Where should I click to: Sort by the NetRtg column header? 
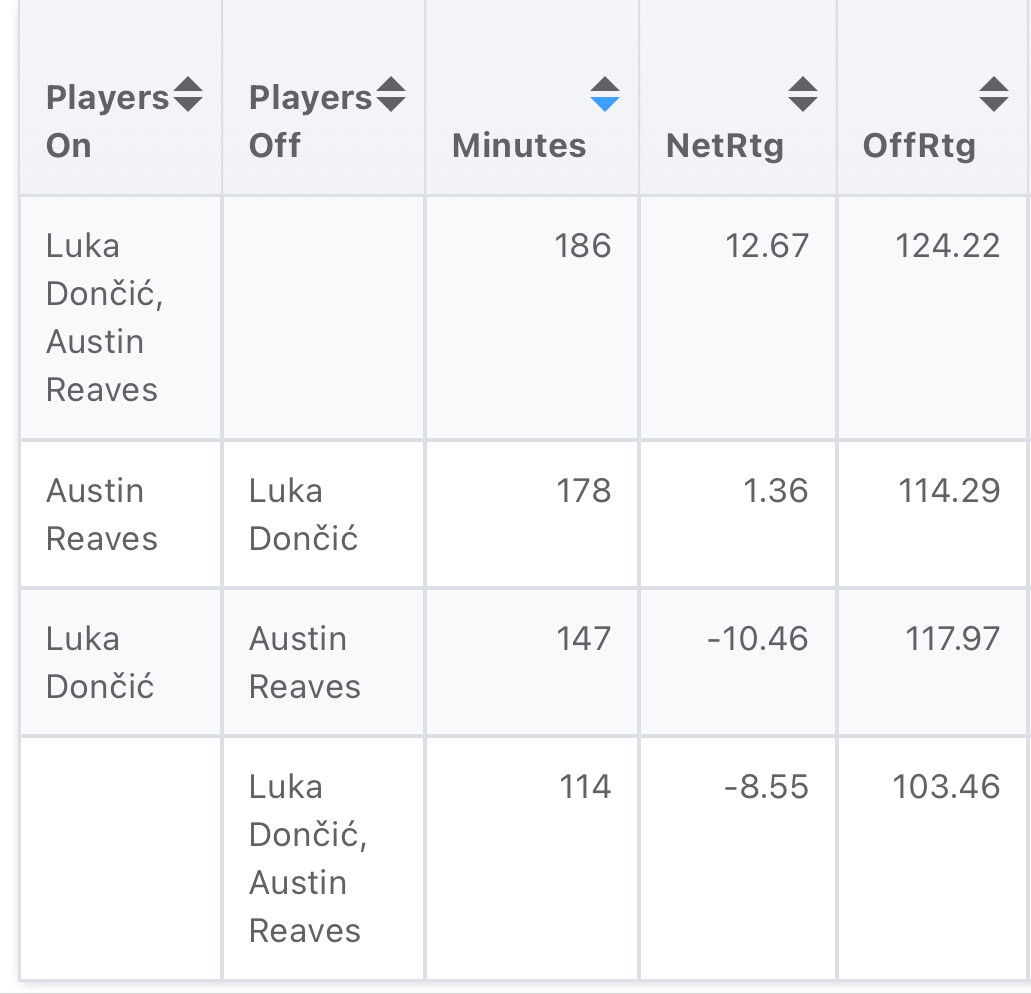pos(725,145)
